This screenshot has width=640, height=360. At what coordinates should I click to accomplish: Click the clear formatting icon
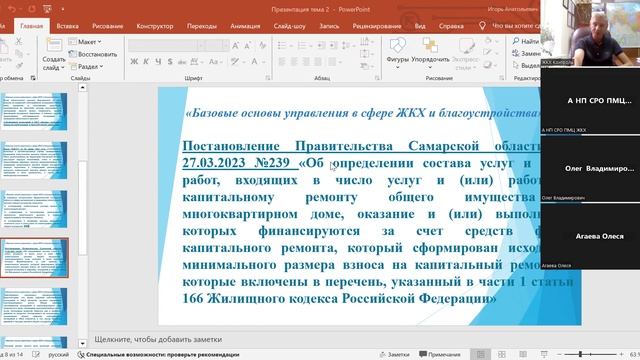click(262, 45)
